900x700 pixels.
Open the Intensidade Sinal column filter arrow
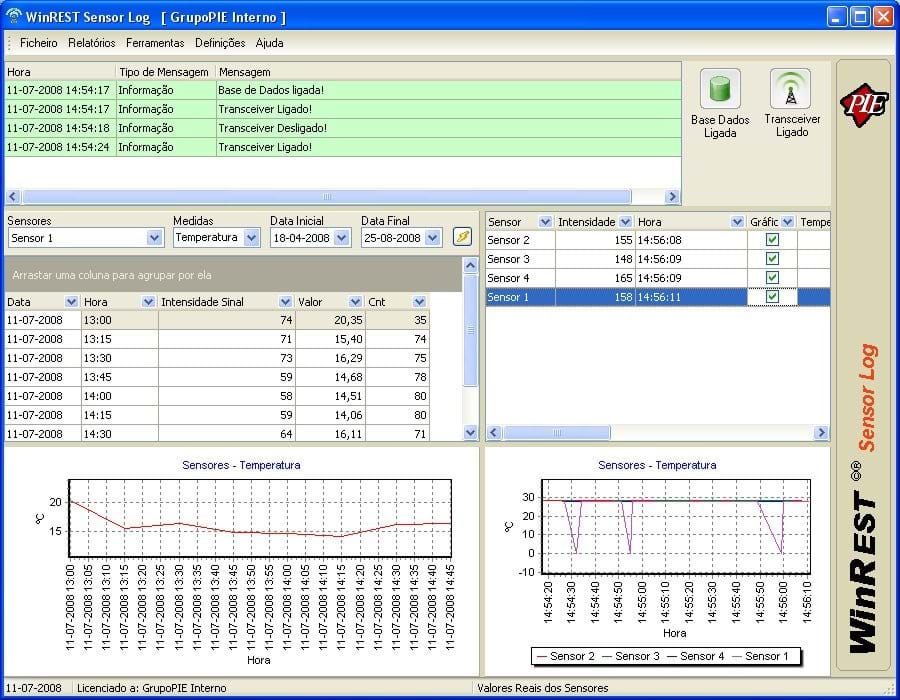pyautogui.click(x=285, y=302)
